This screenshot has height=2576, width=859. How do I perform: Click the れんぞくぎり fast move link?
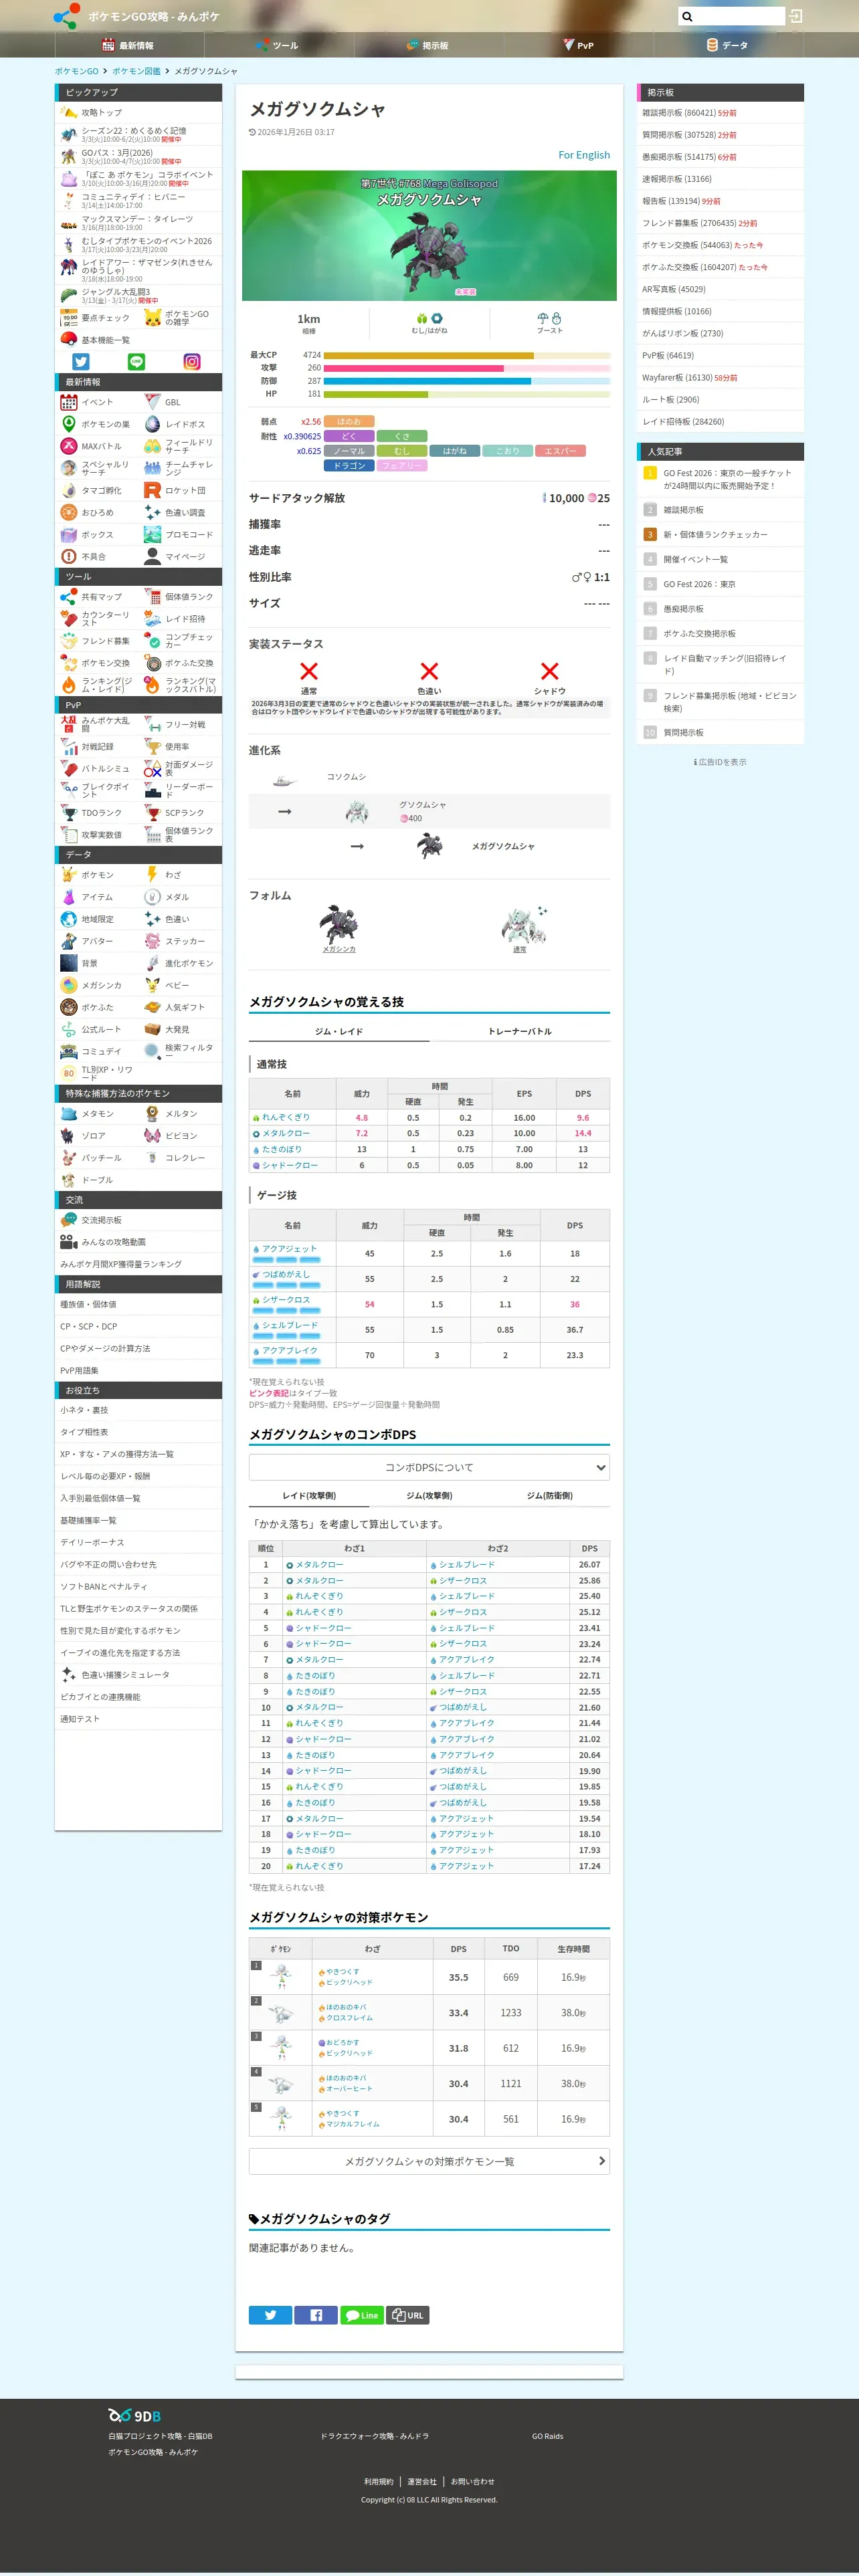click(286, 1118)
